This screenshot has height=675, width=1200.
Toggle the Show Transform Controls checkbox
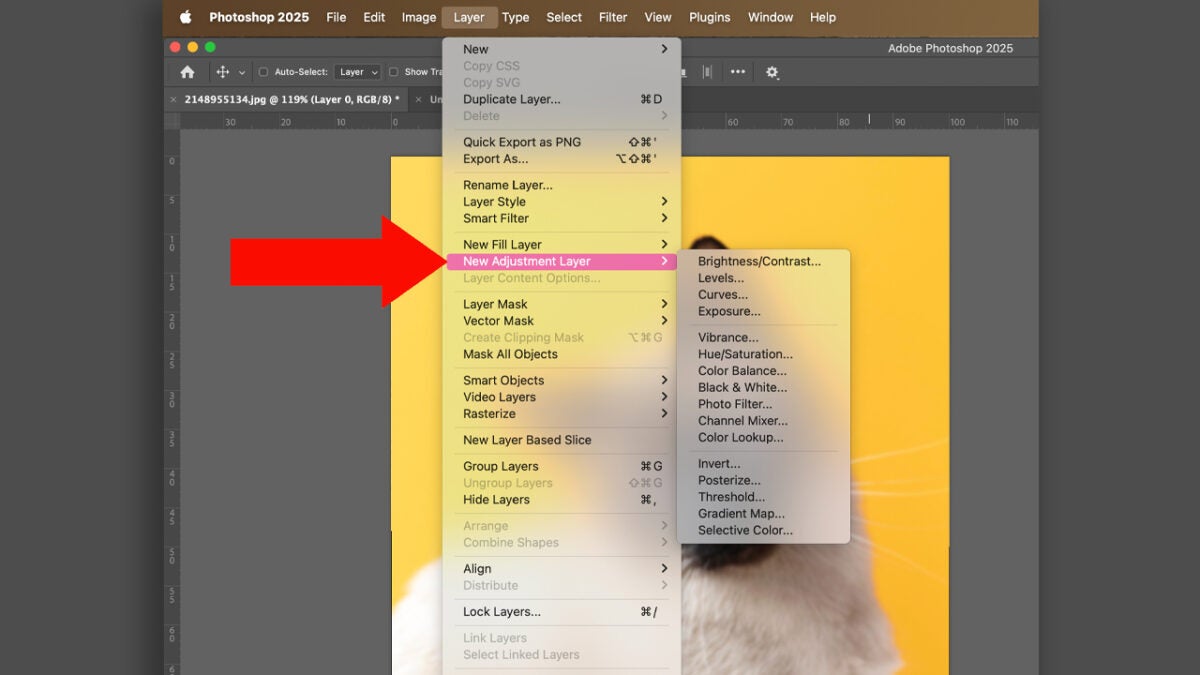[x=394, y=72]
